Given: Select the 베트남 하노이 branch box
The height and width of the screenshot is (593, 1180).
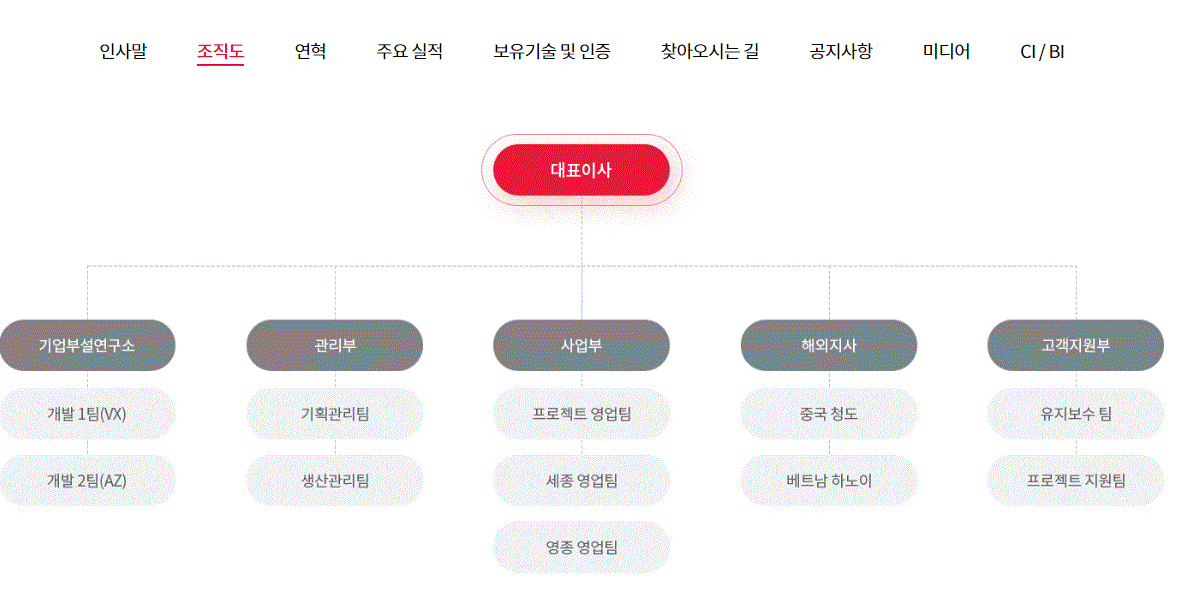Looking at the screenshot, I should point(828,481).
